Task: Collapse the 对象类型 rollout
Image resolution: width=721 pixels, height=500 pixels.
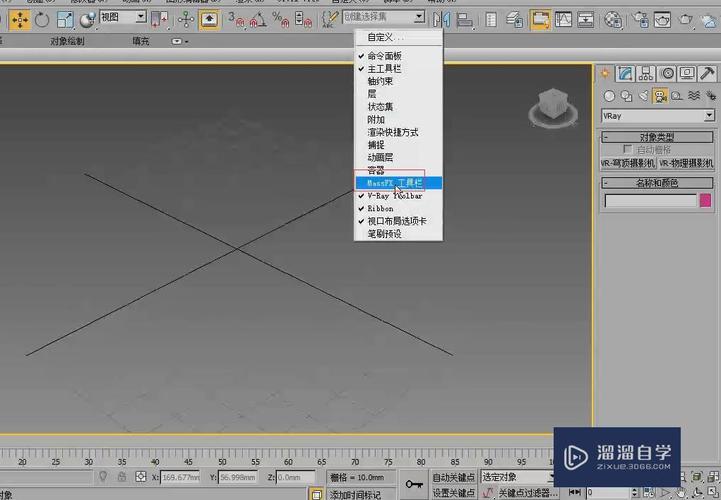Action: tap(657, 137)
